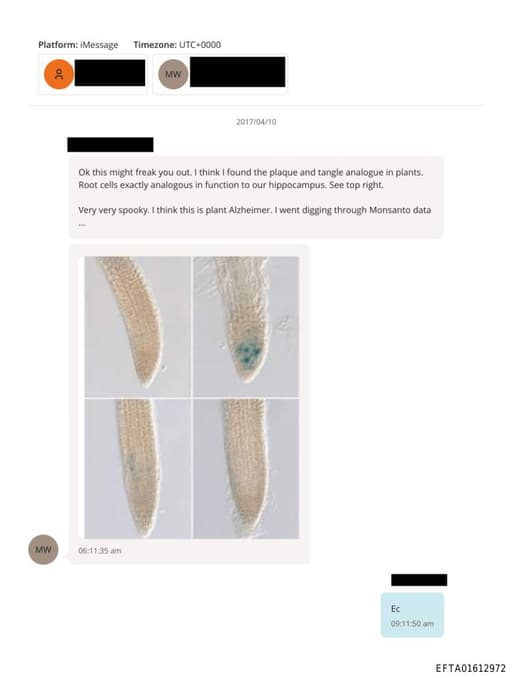Click the redacted name beside header MW avatar
Screen dimensions: 512x678
237,72
